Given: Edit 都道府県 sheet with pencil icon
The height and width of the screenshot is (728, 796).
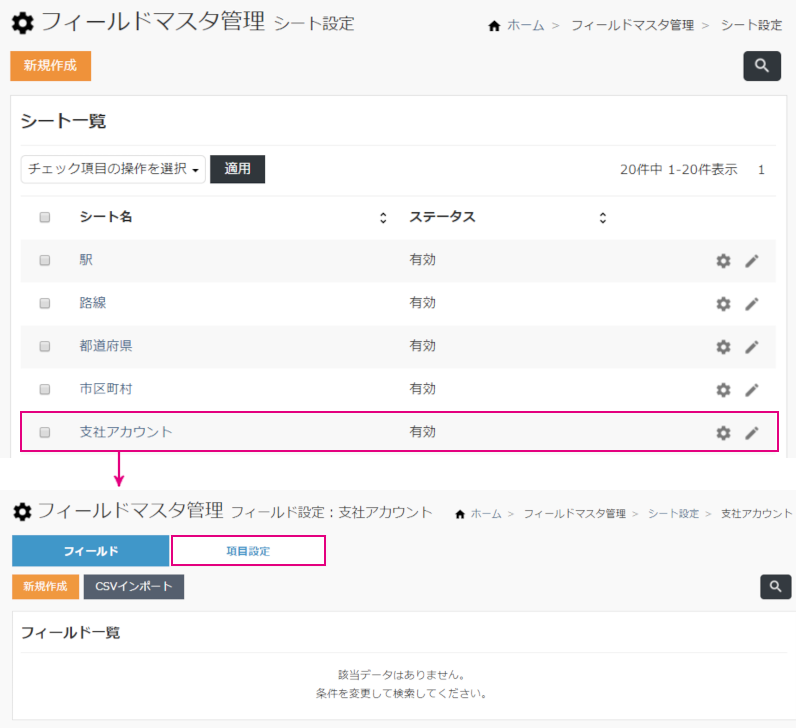Looking at the screenshot, I should pyautogui.click(x=752, y=347).
